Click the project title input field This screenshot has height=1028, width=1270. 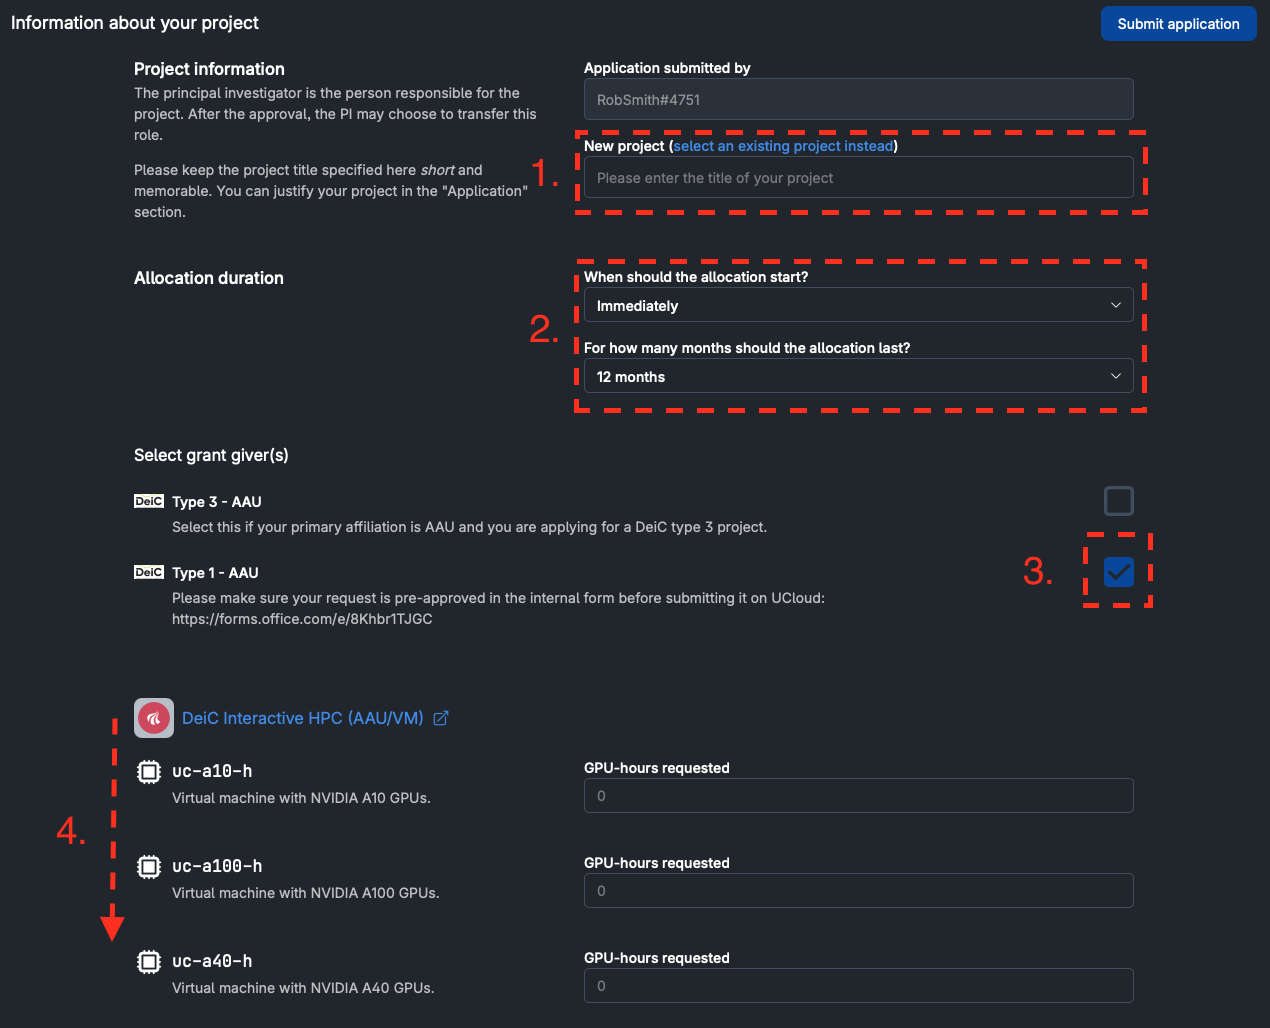pos(858,178)
